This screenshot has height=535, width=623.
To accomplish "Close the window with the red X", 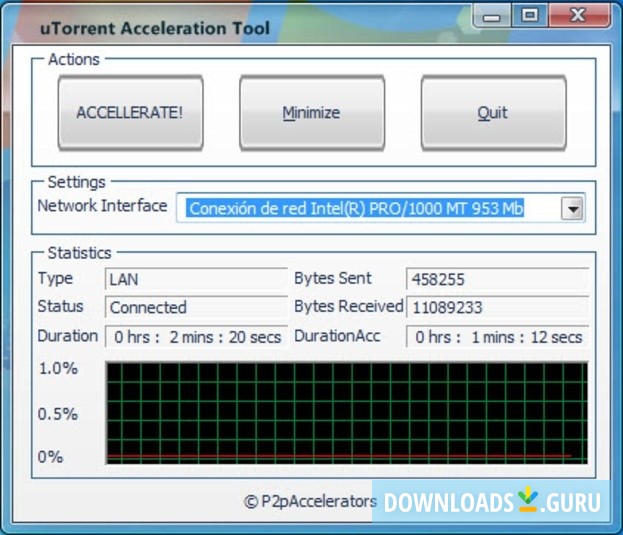I will (x=578, y=16).
